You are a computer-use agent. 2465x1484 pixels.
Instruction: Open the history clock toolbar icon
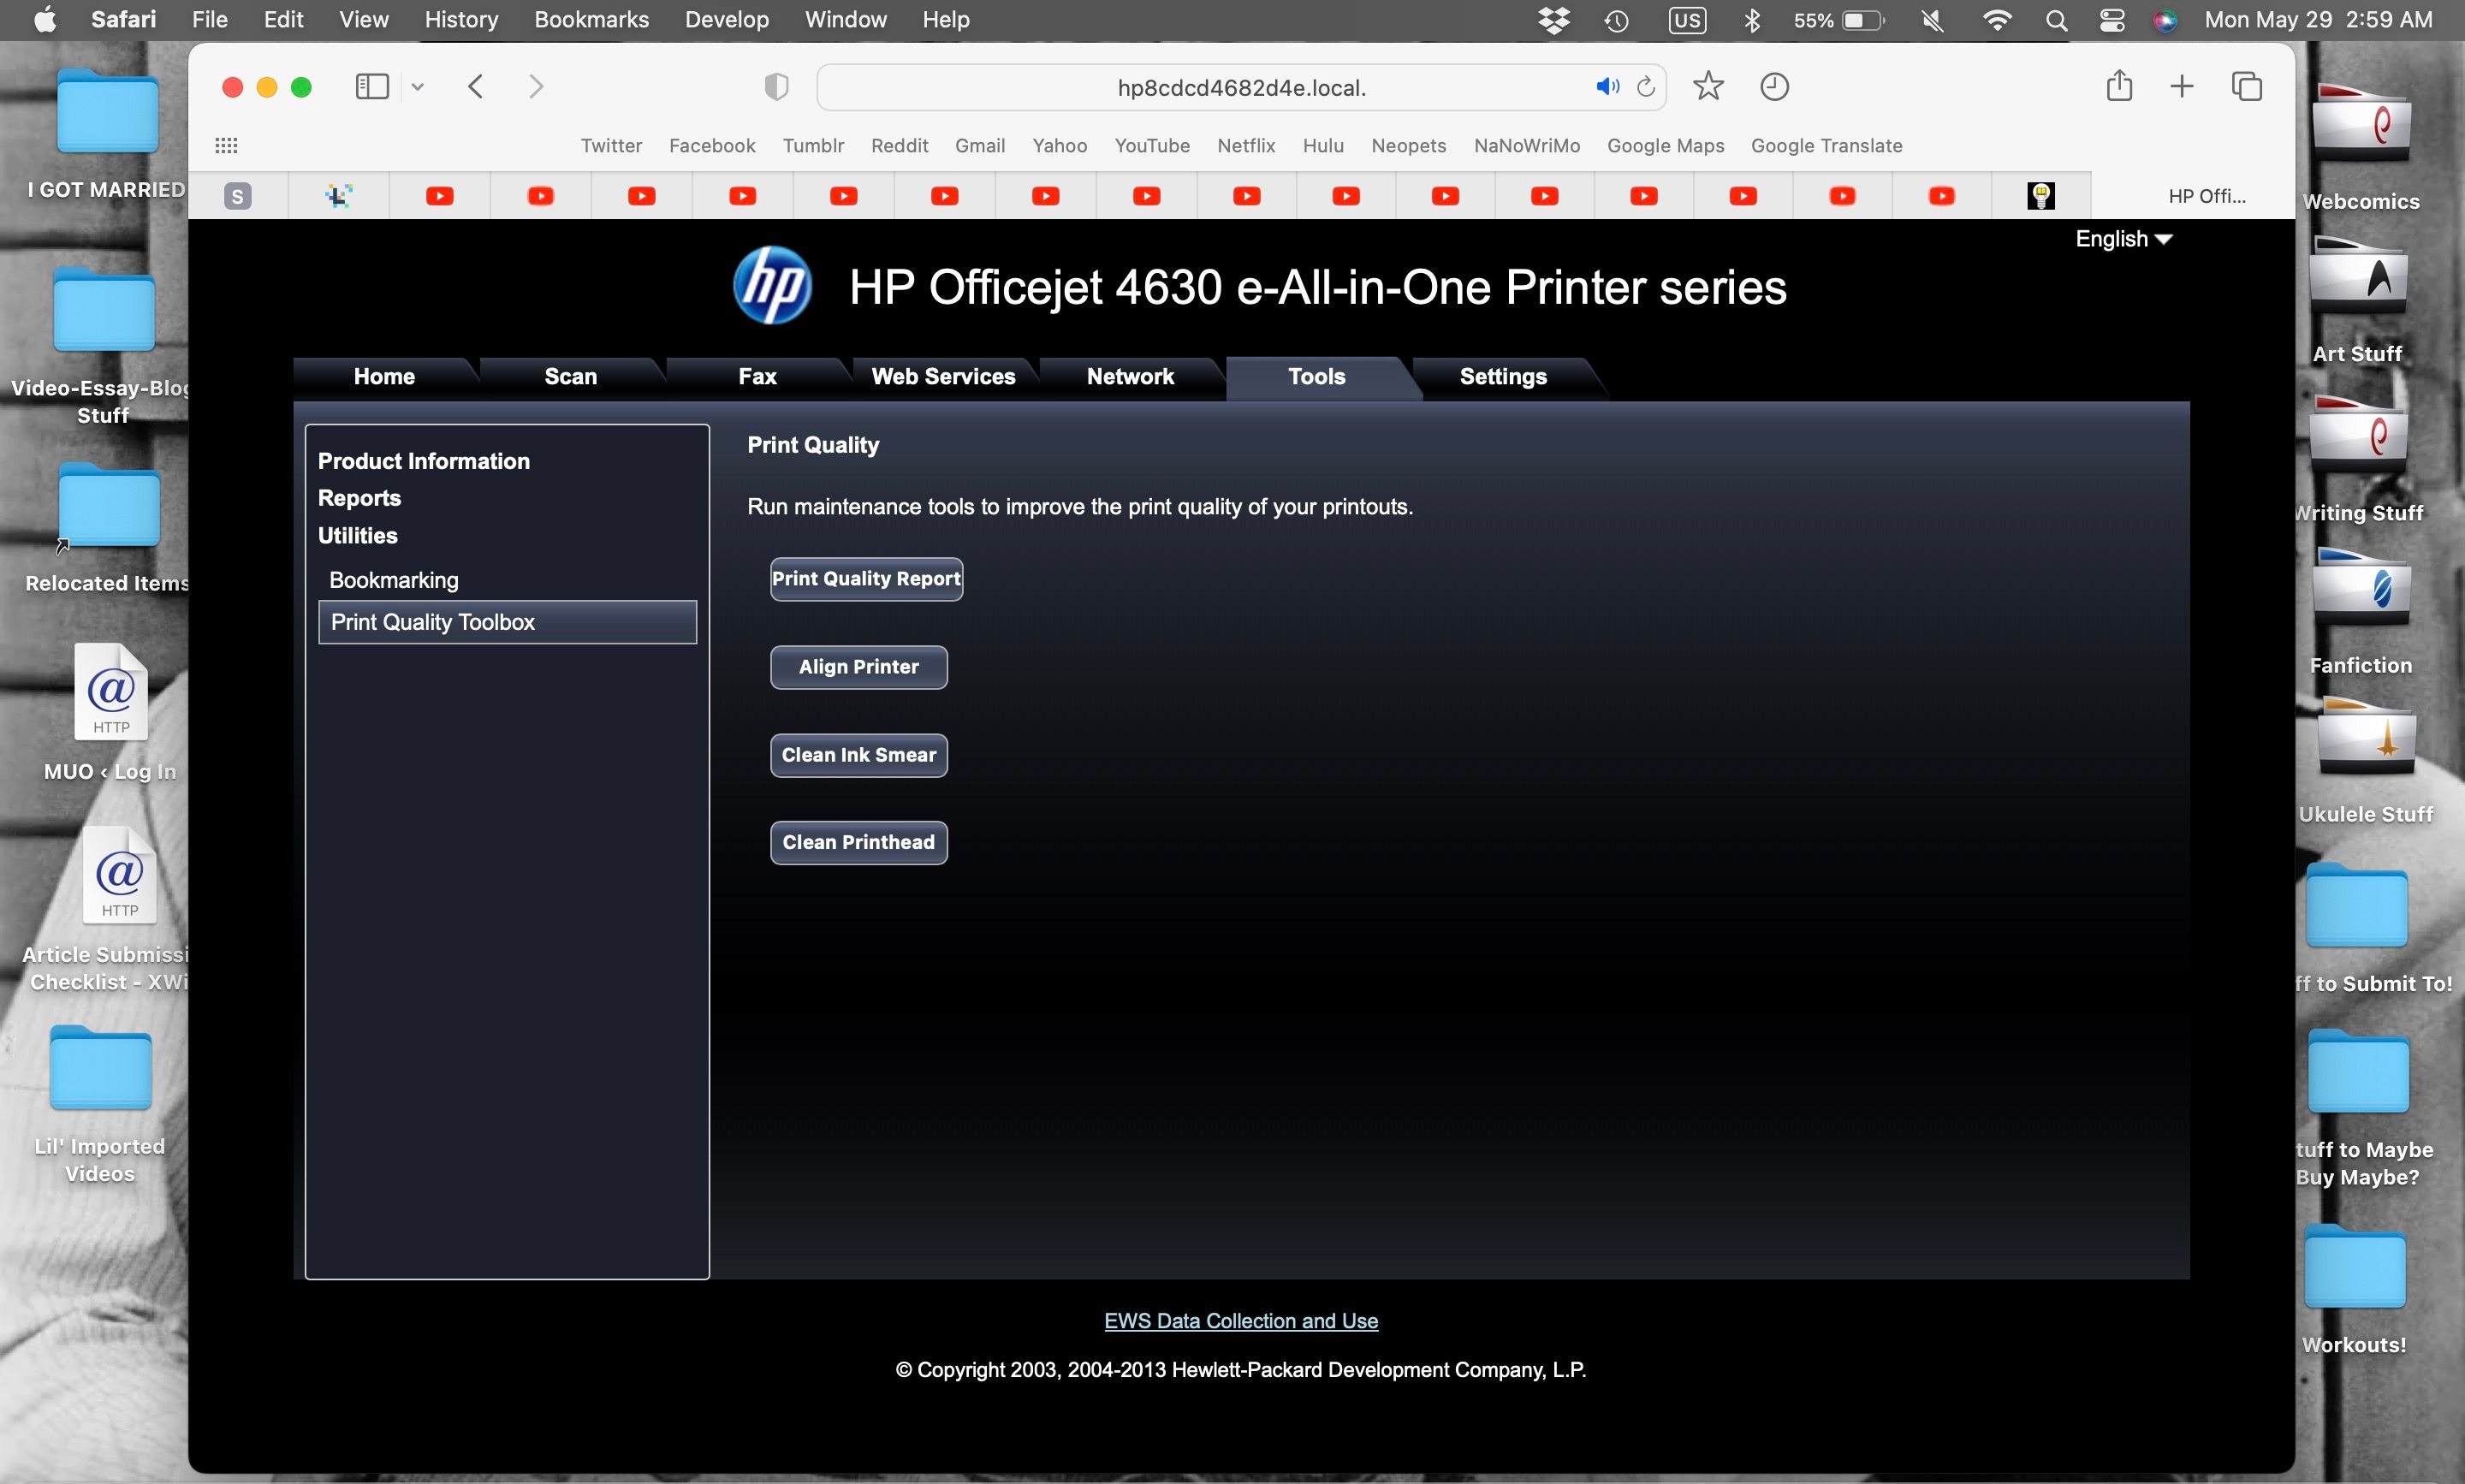pyautogui.click(x=1774, y=87)
